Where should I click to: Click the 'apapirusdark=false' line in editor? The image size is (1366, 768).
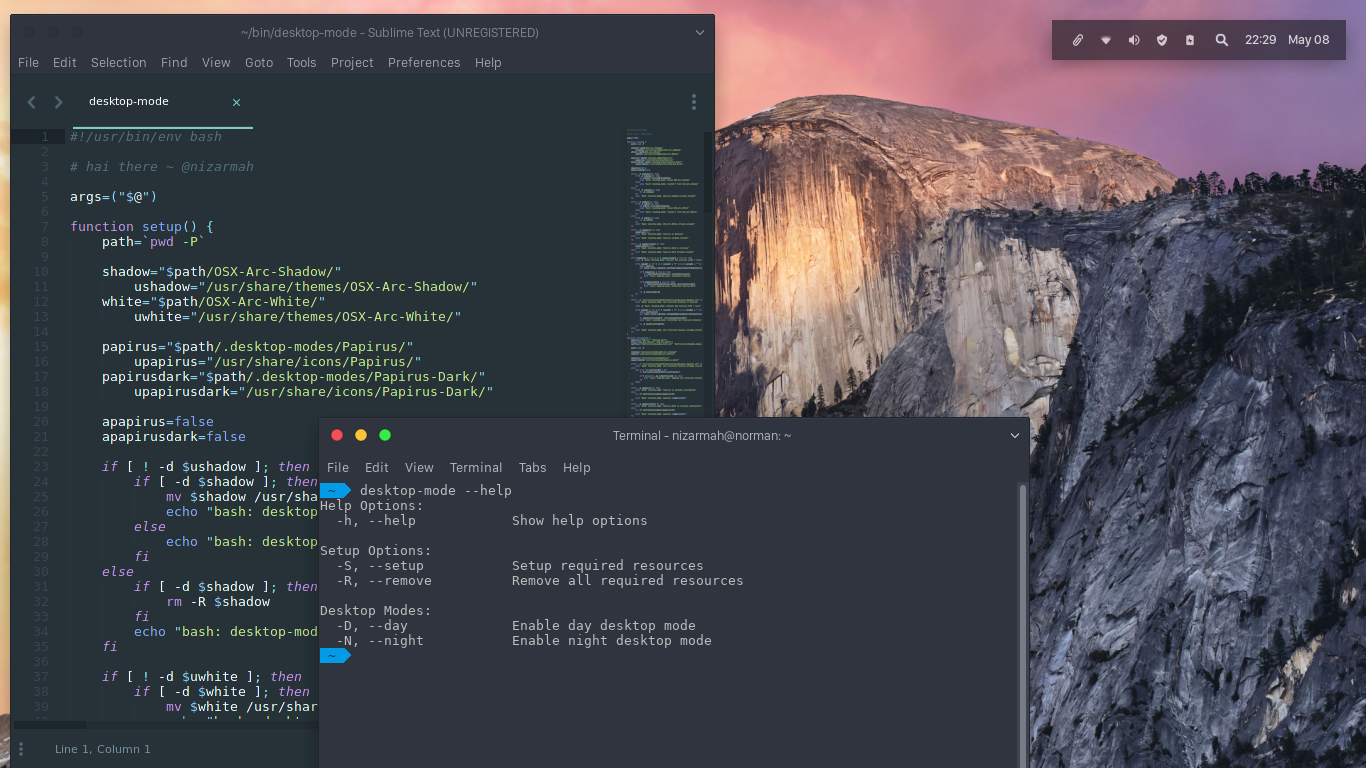pos(174,437)
